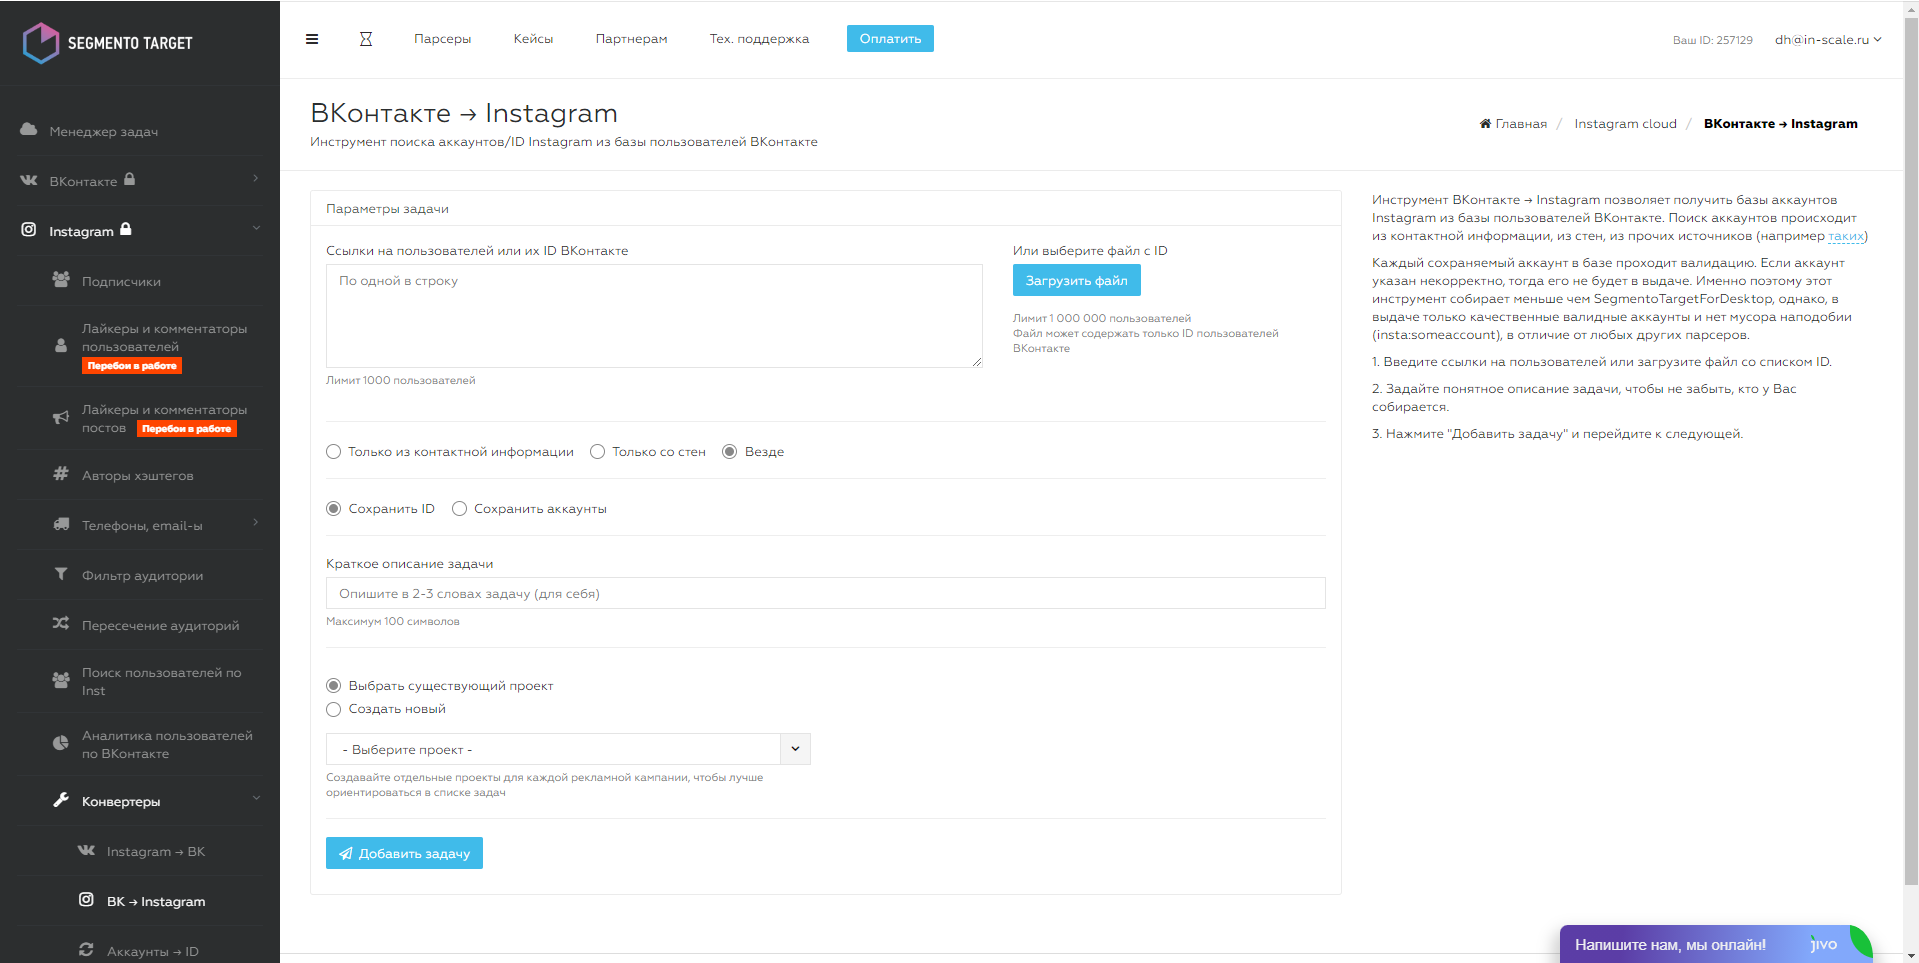Open Фильтр аудитории sidebar item
This screenshot has width=1919, height=963.
click(142, 575)
